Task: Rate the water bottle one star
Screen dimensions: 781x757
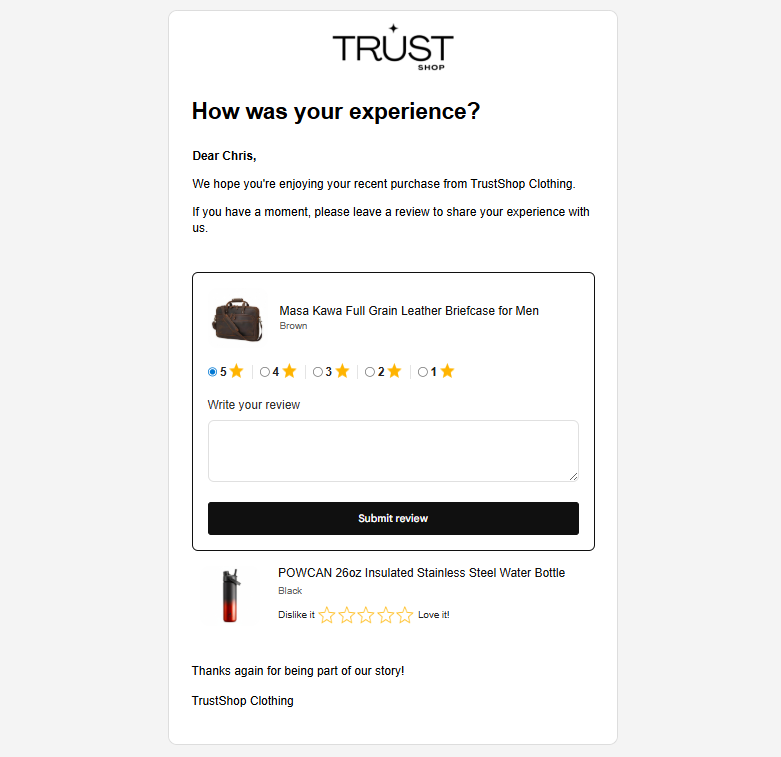Action: pyautogui.click(x=327, y=615)
